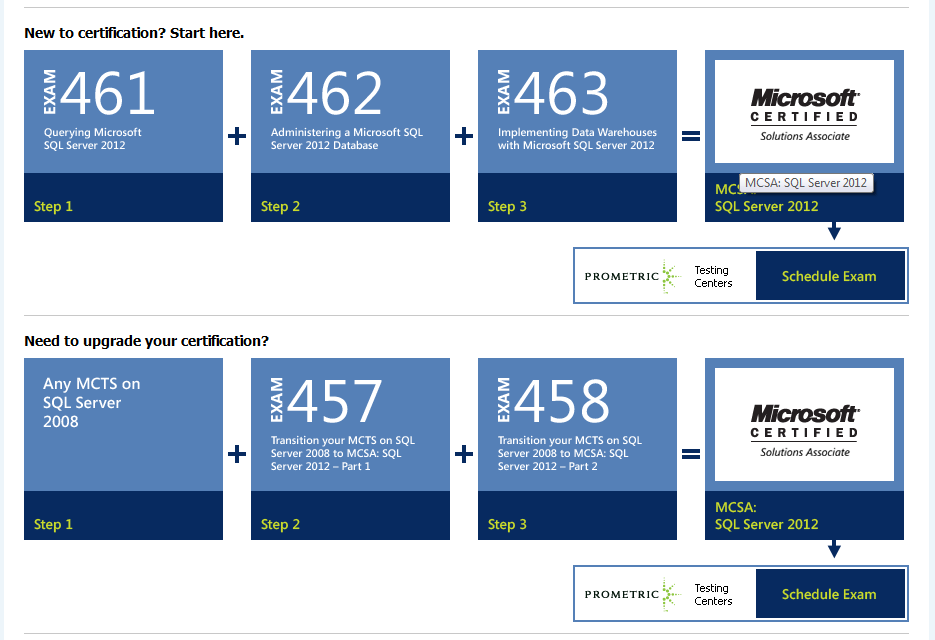Click top Schedule Exam button
Screen dimensions: 935x640
(830, 276)
